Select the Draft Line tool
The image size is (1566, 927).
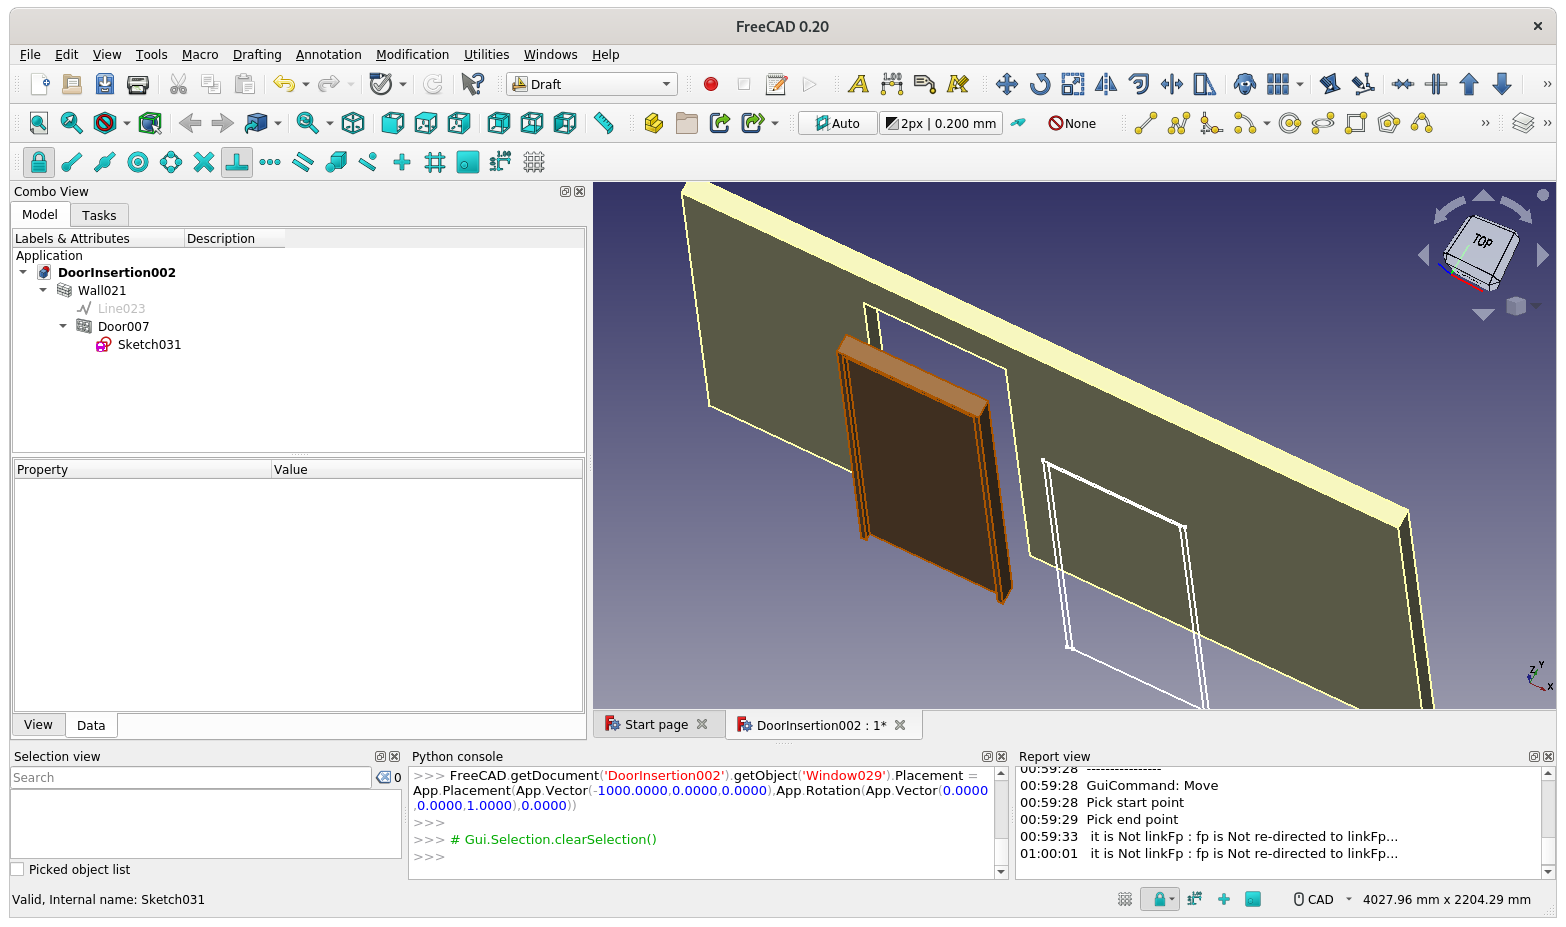[1146, 122]
